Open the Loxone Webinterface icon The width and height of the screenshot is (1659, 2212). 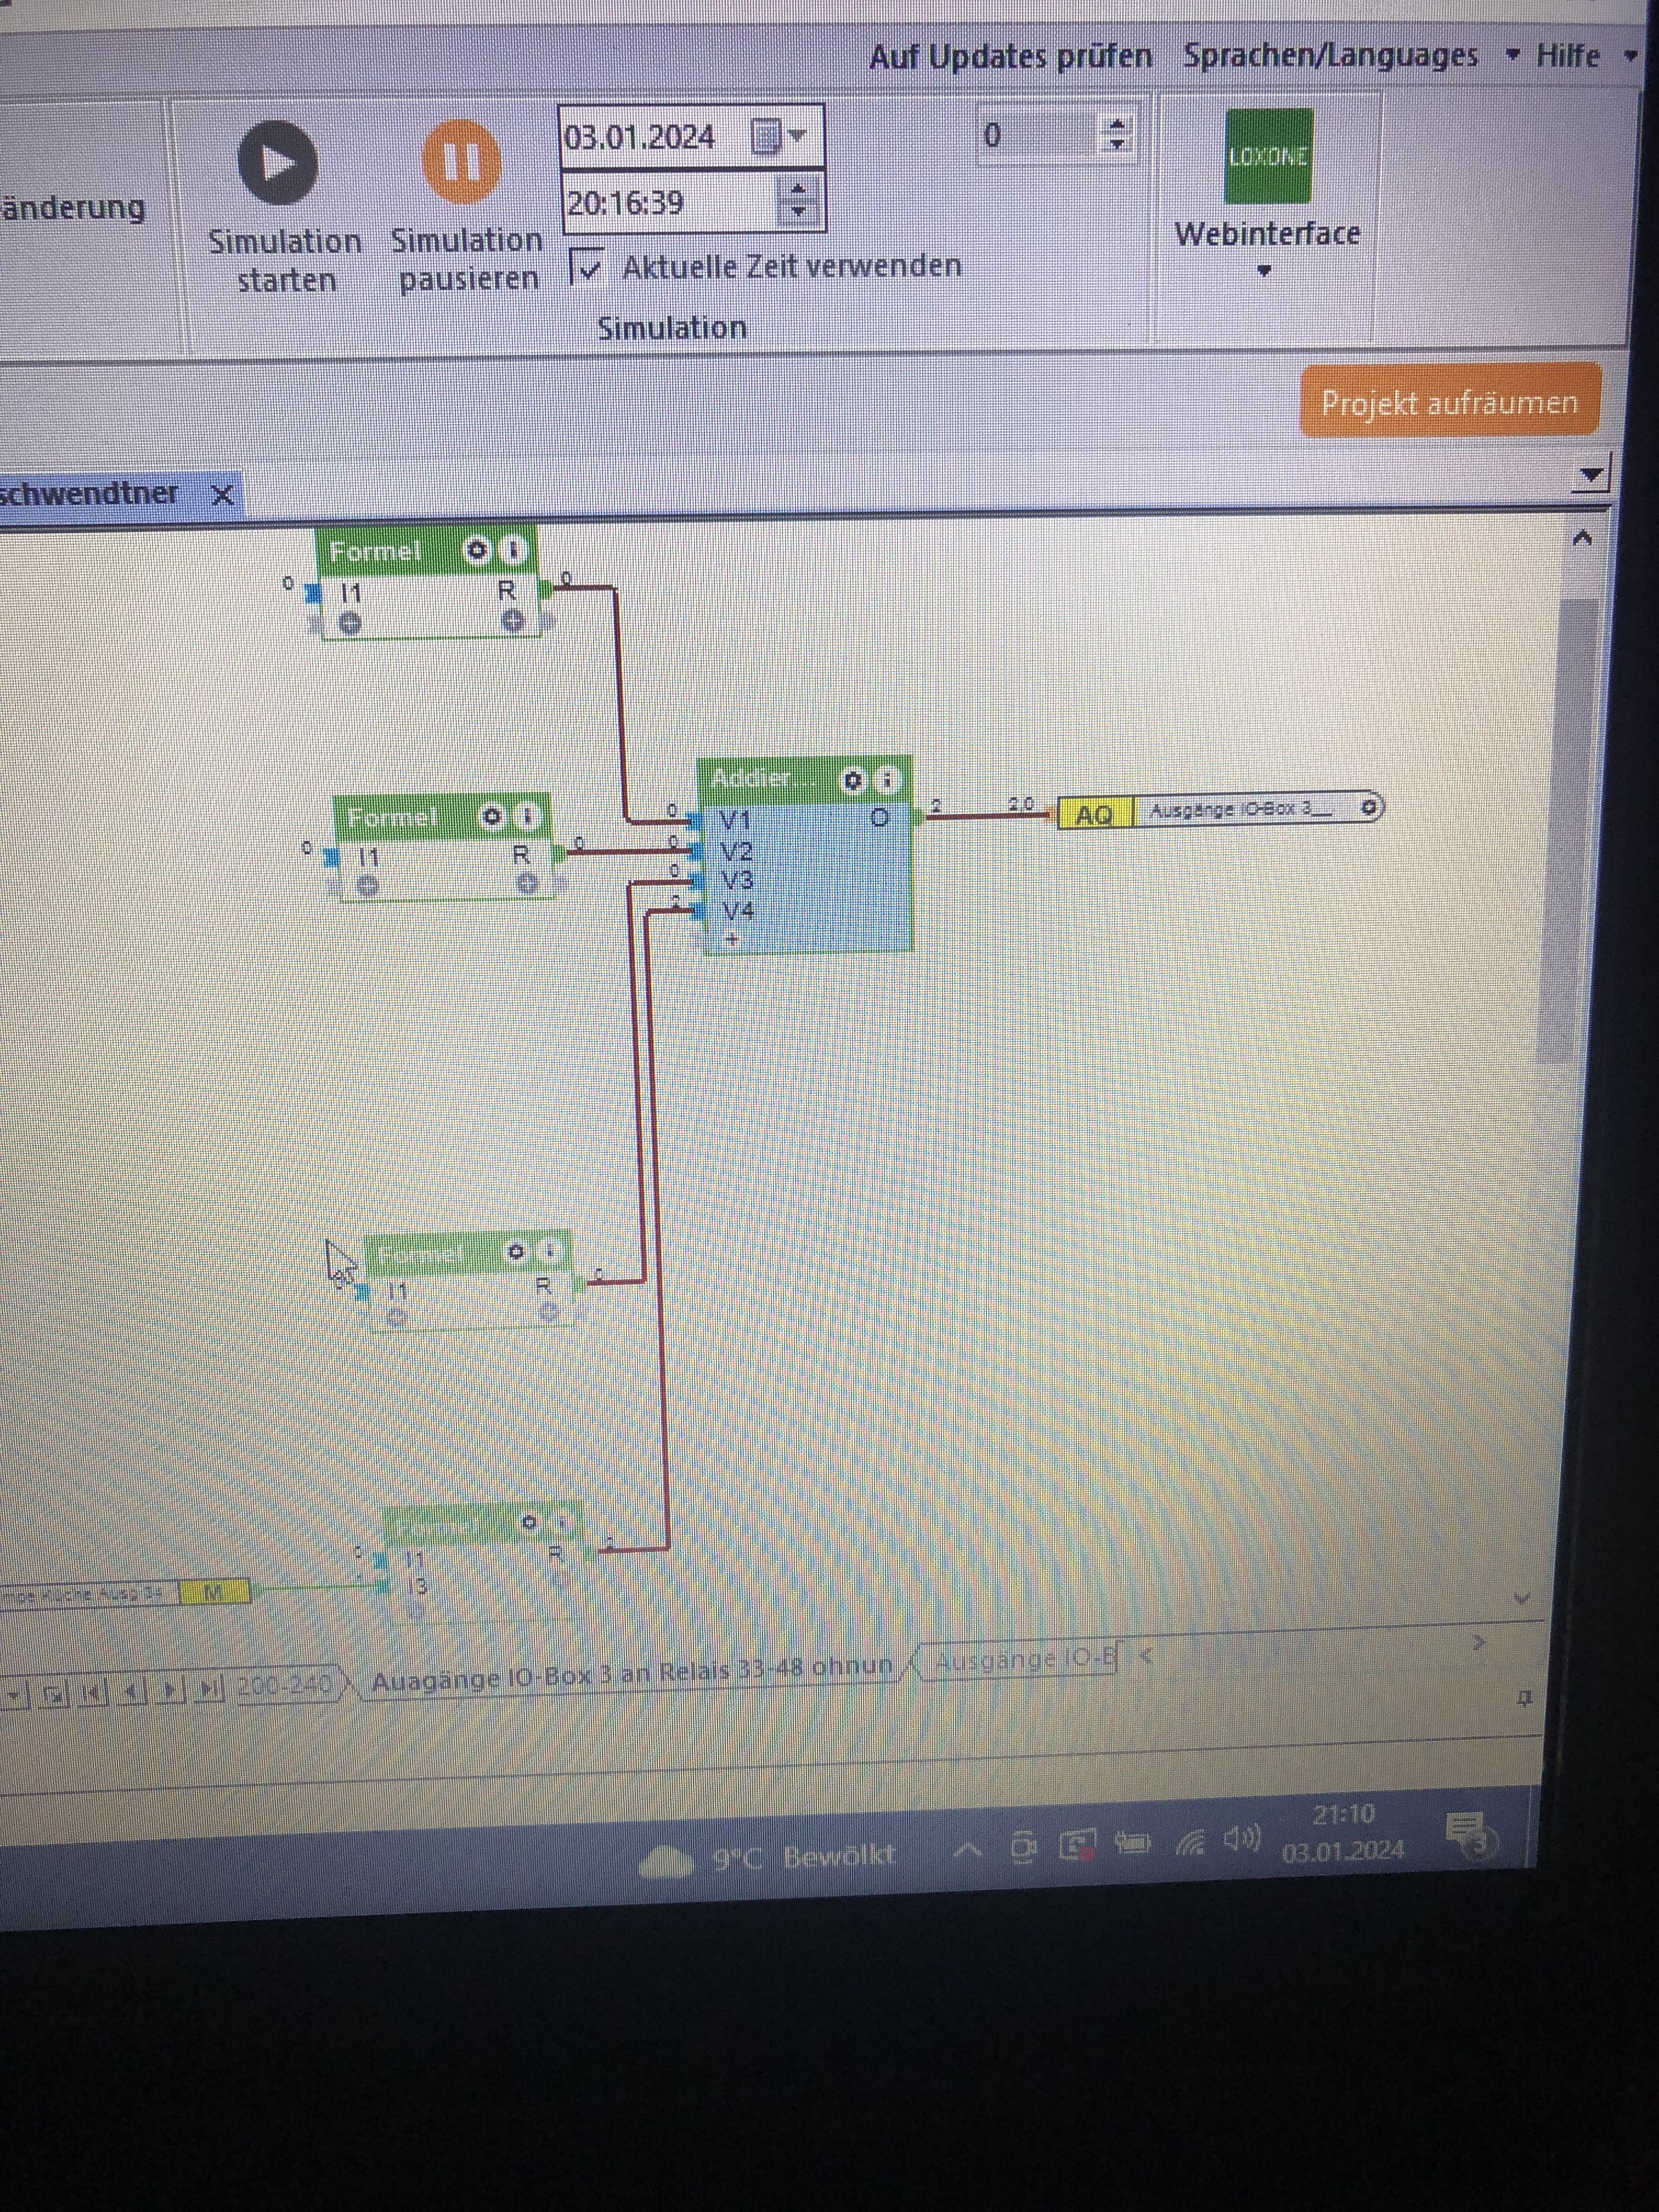(x=1268, y=157)
